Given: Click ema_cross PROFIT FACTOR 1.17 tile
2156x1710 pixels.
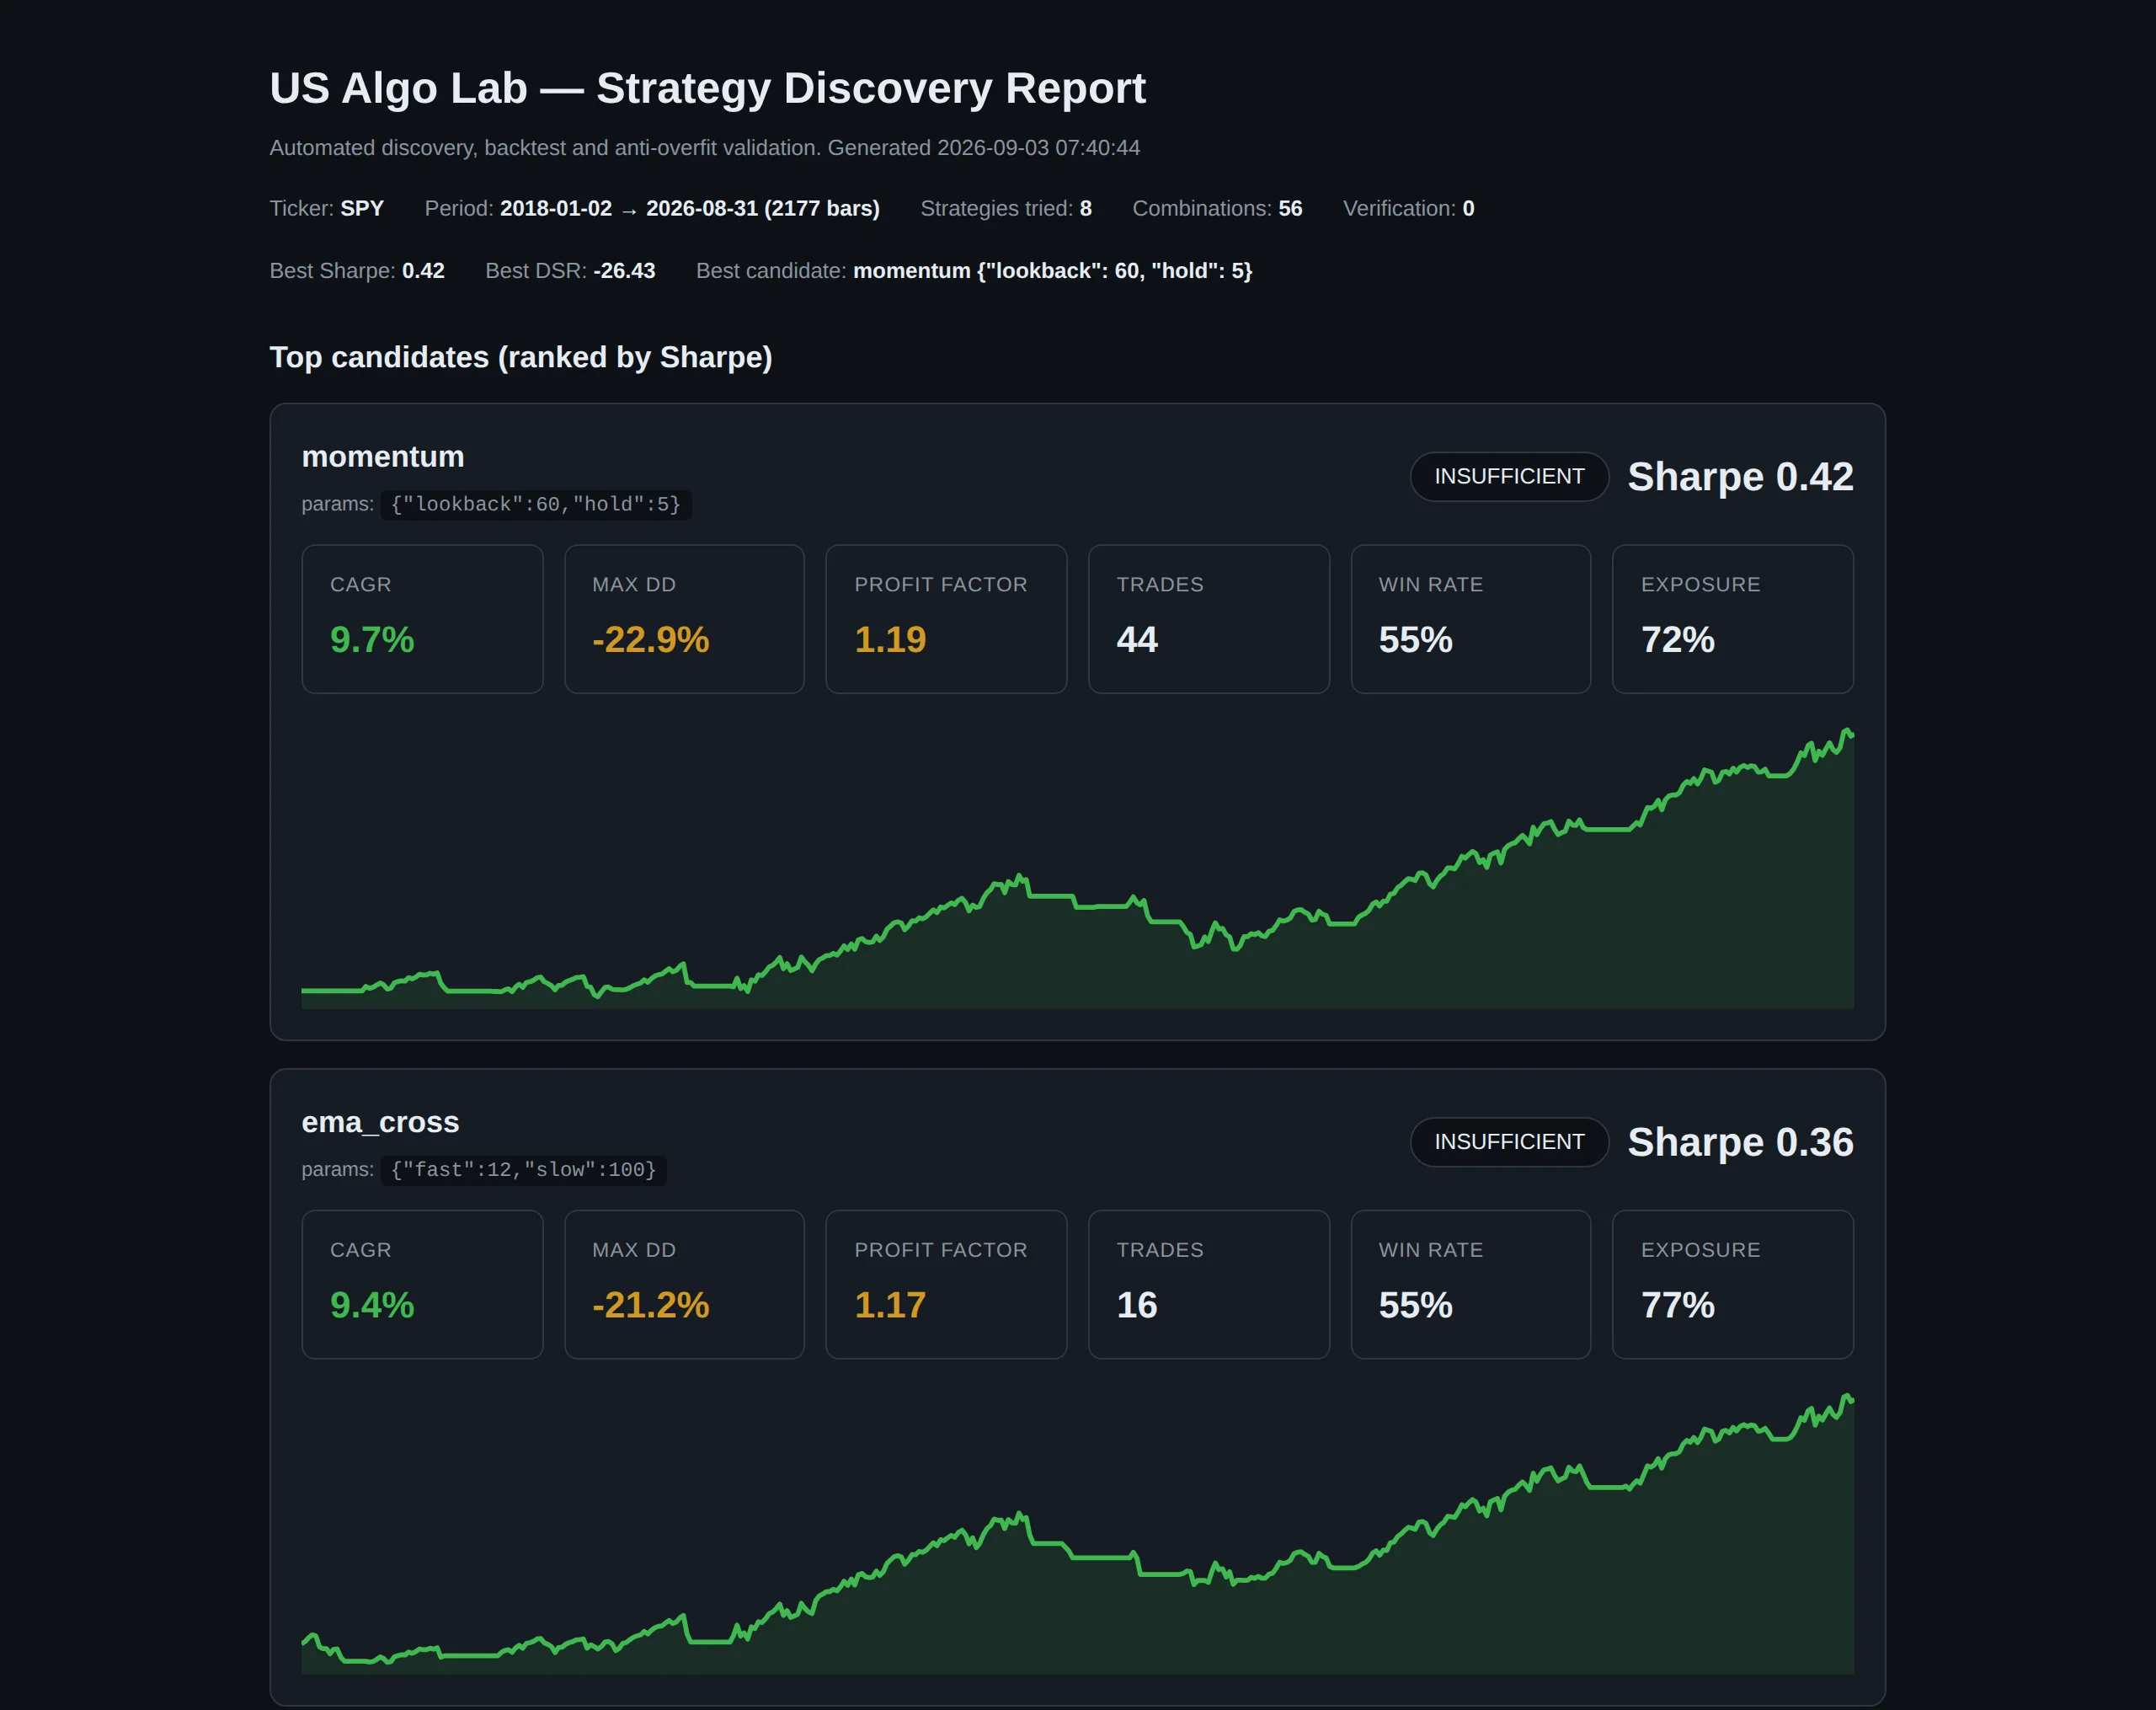Looking at the screenshot, I should pos(946,1285).
